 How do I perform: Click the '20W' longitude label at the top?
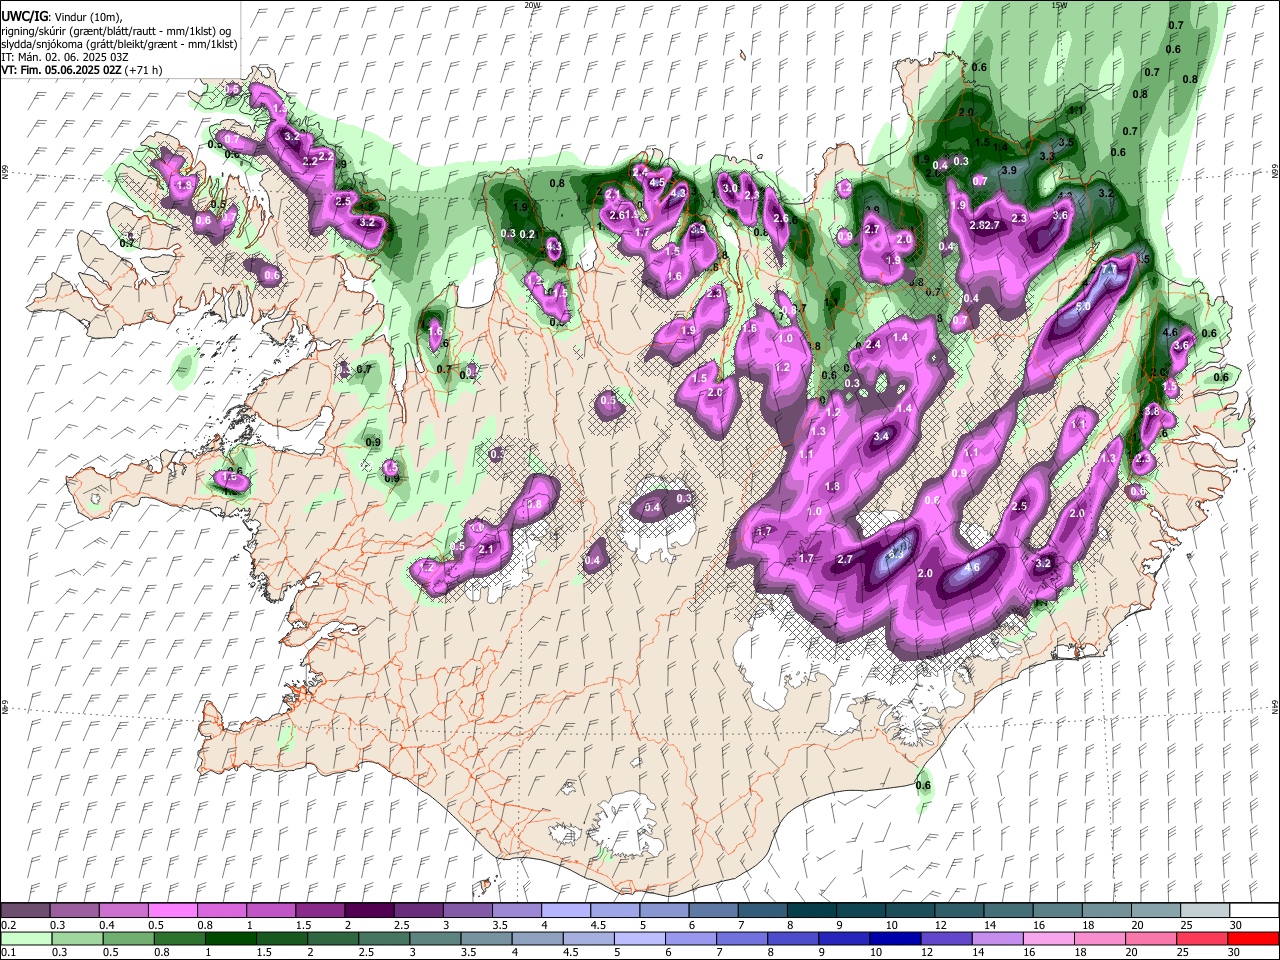point(532,5)
